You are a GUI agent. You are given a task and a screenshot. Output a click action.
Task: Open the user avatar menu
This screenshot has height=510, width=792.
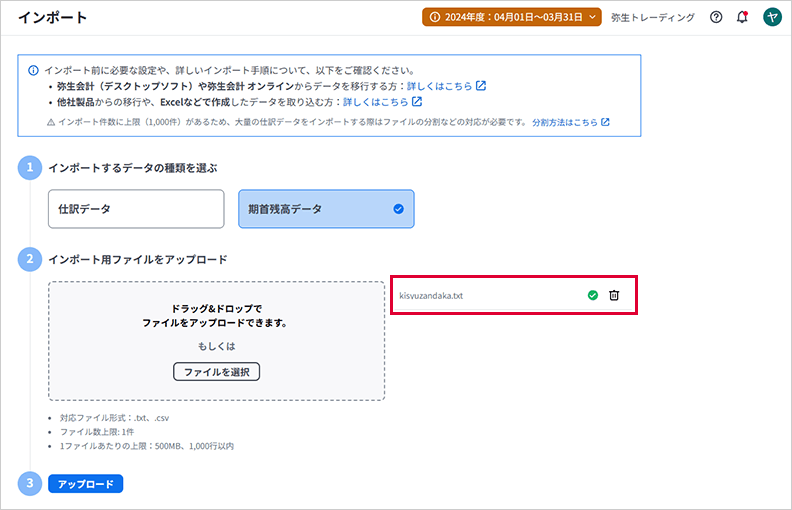click(x=771, y=17)
